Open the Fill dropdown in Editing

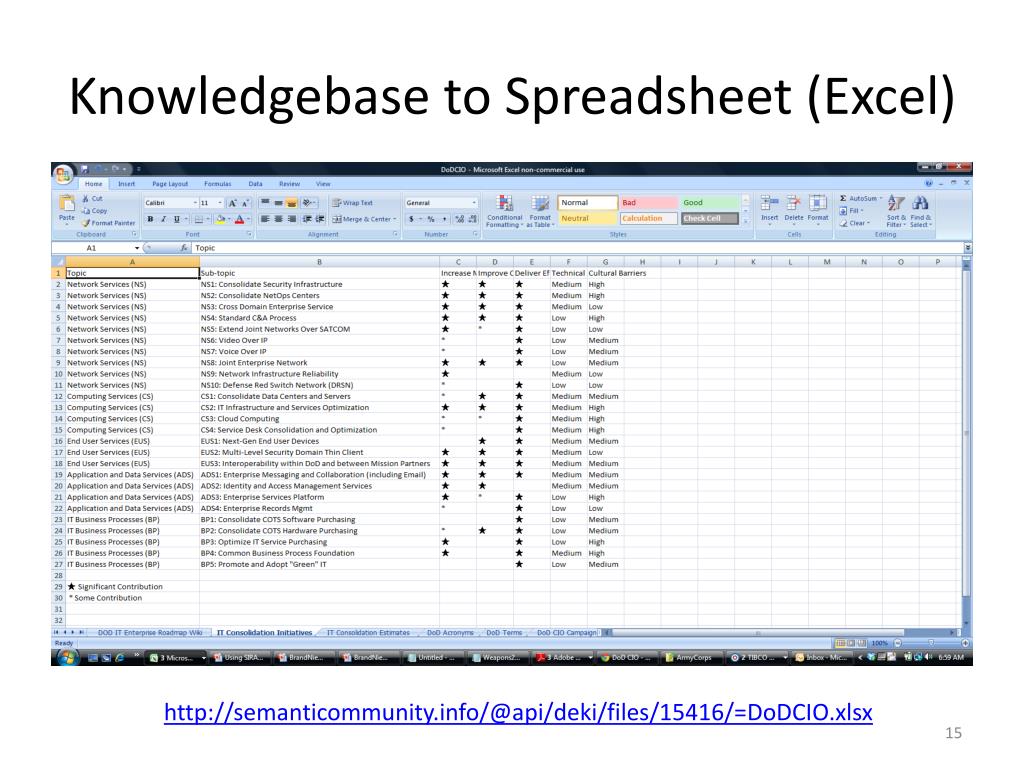pyautogui.click(x=850, y=211)
